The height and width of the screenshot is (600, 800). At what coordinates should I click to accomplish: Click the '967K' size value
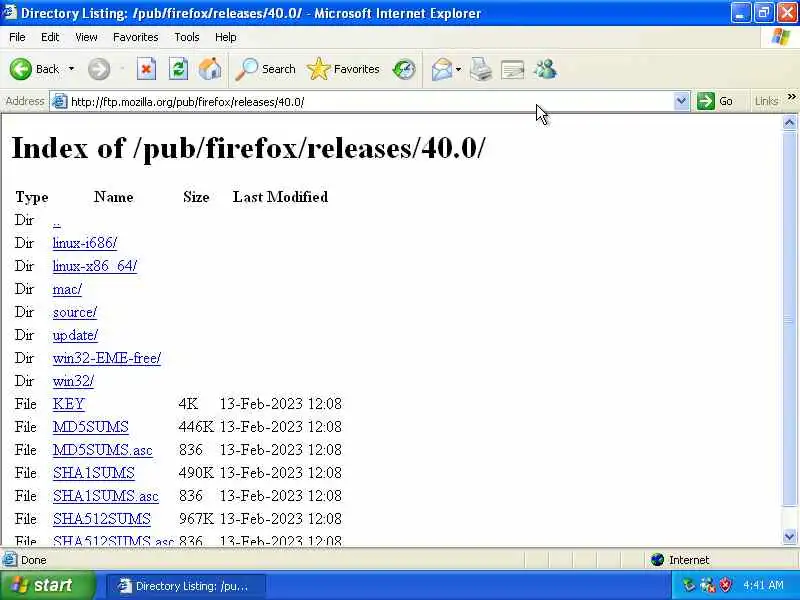coord(196,519)
